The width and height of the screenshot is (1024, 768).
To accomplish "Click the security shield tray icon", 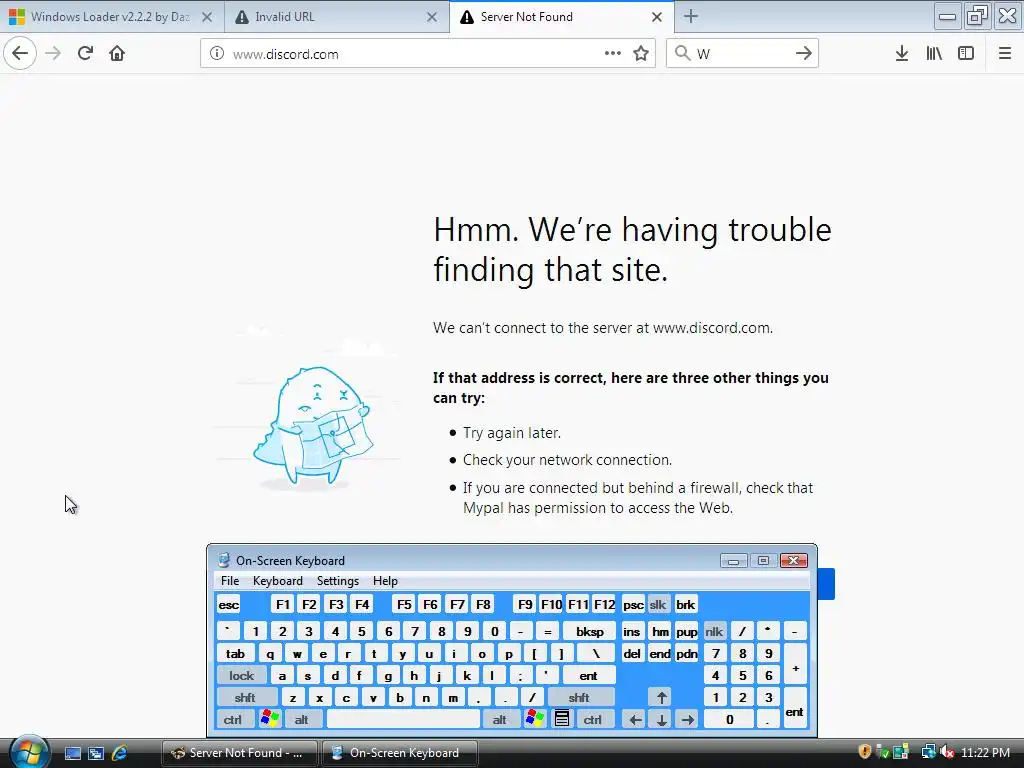I will [865, 752].
